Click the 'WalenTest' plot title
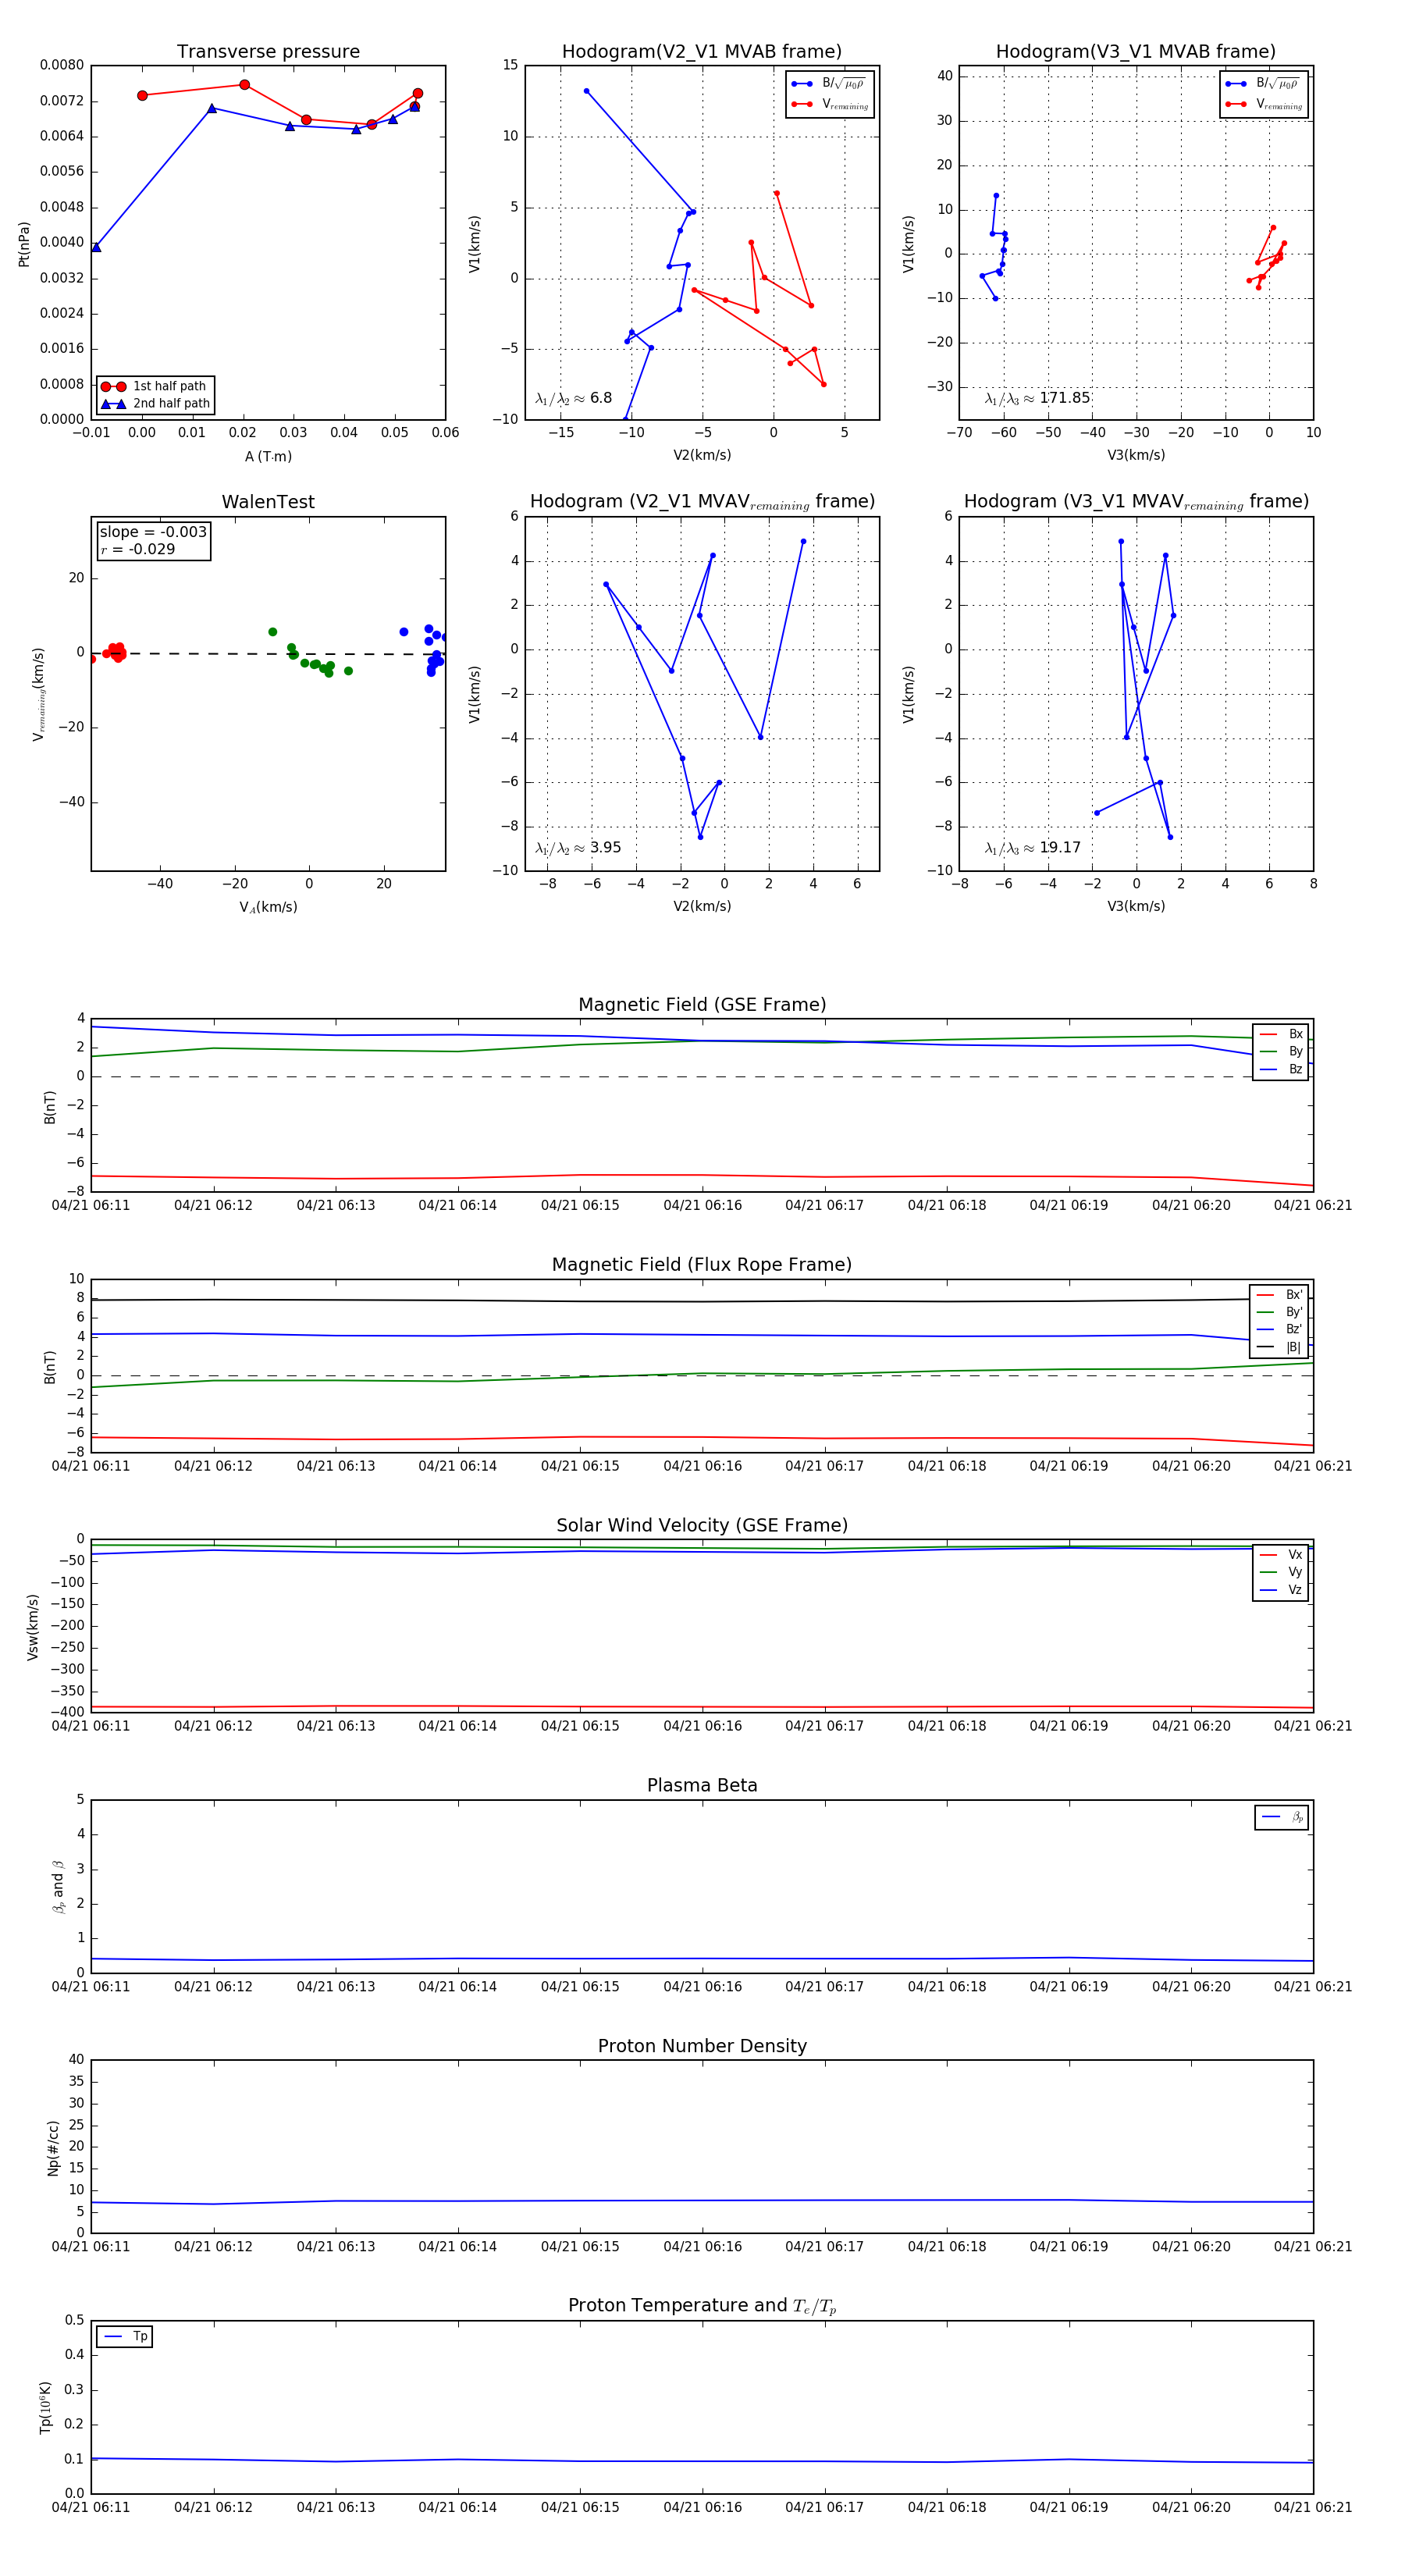The width and height of the screenshot is (1405, 2576). click(268, 502)
